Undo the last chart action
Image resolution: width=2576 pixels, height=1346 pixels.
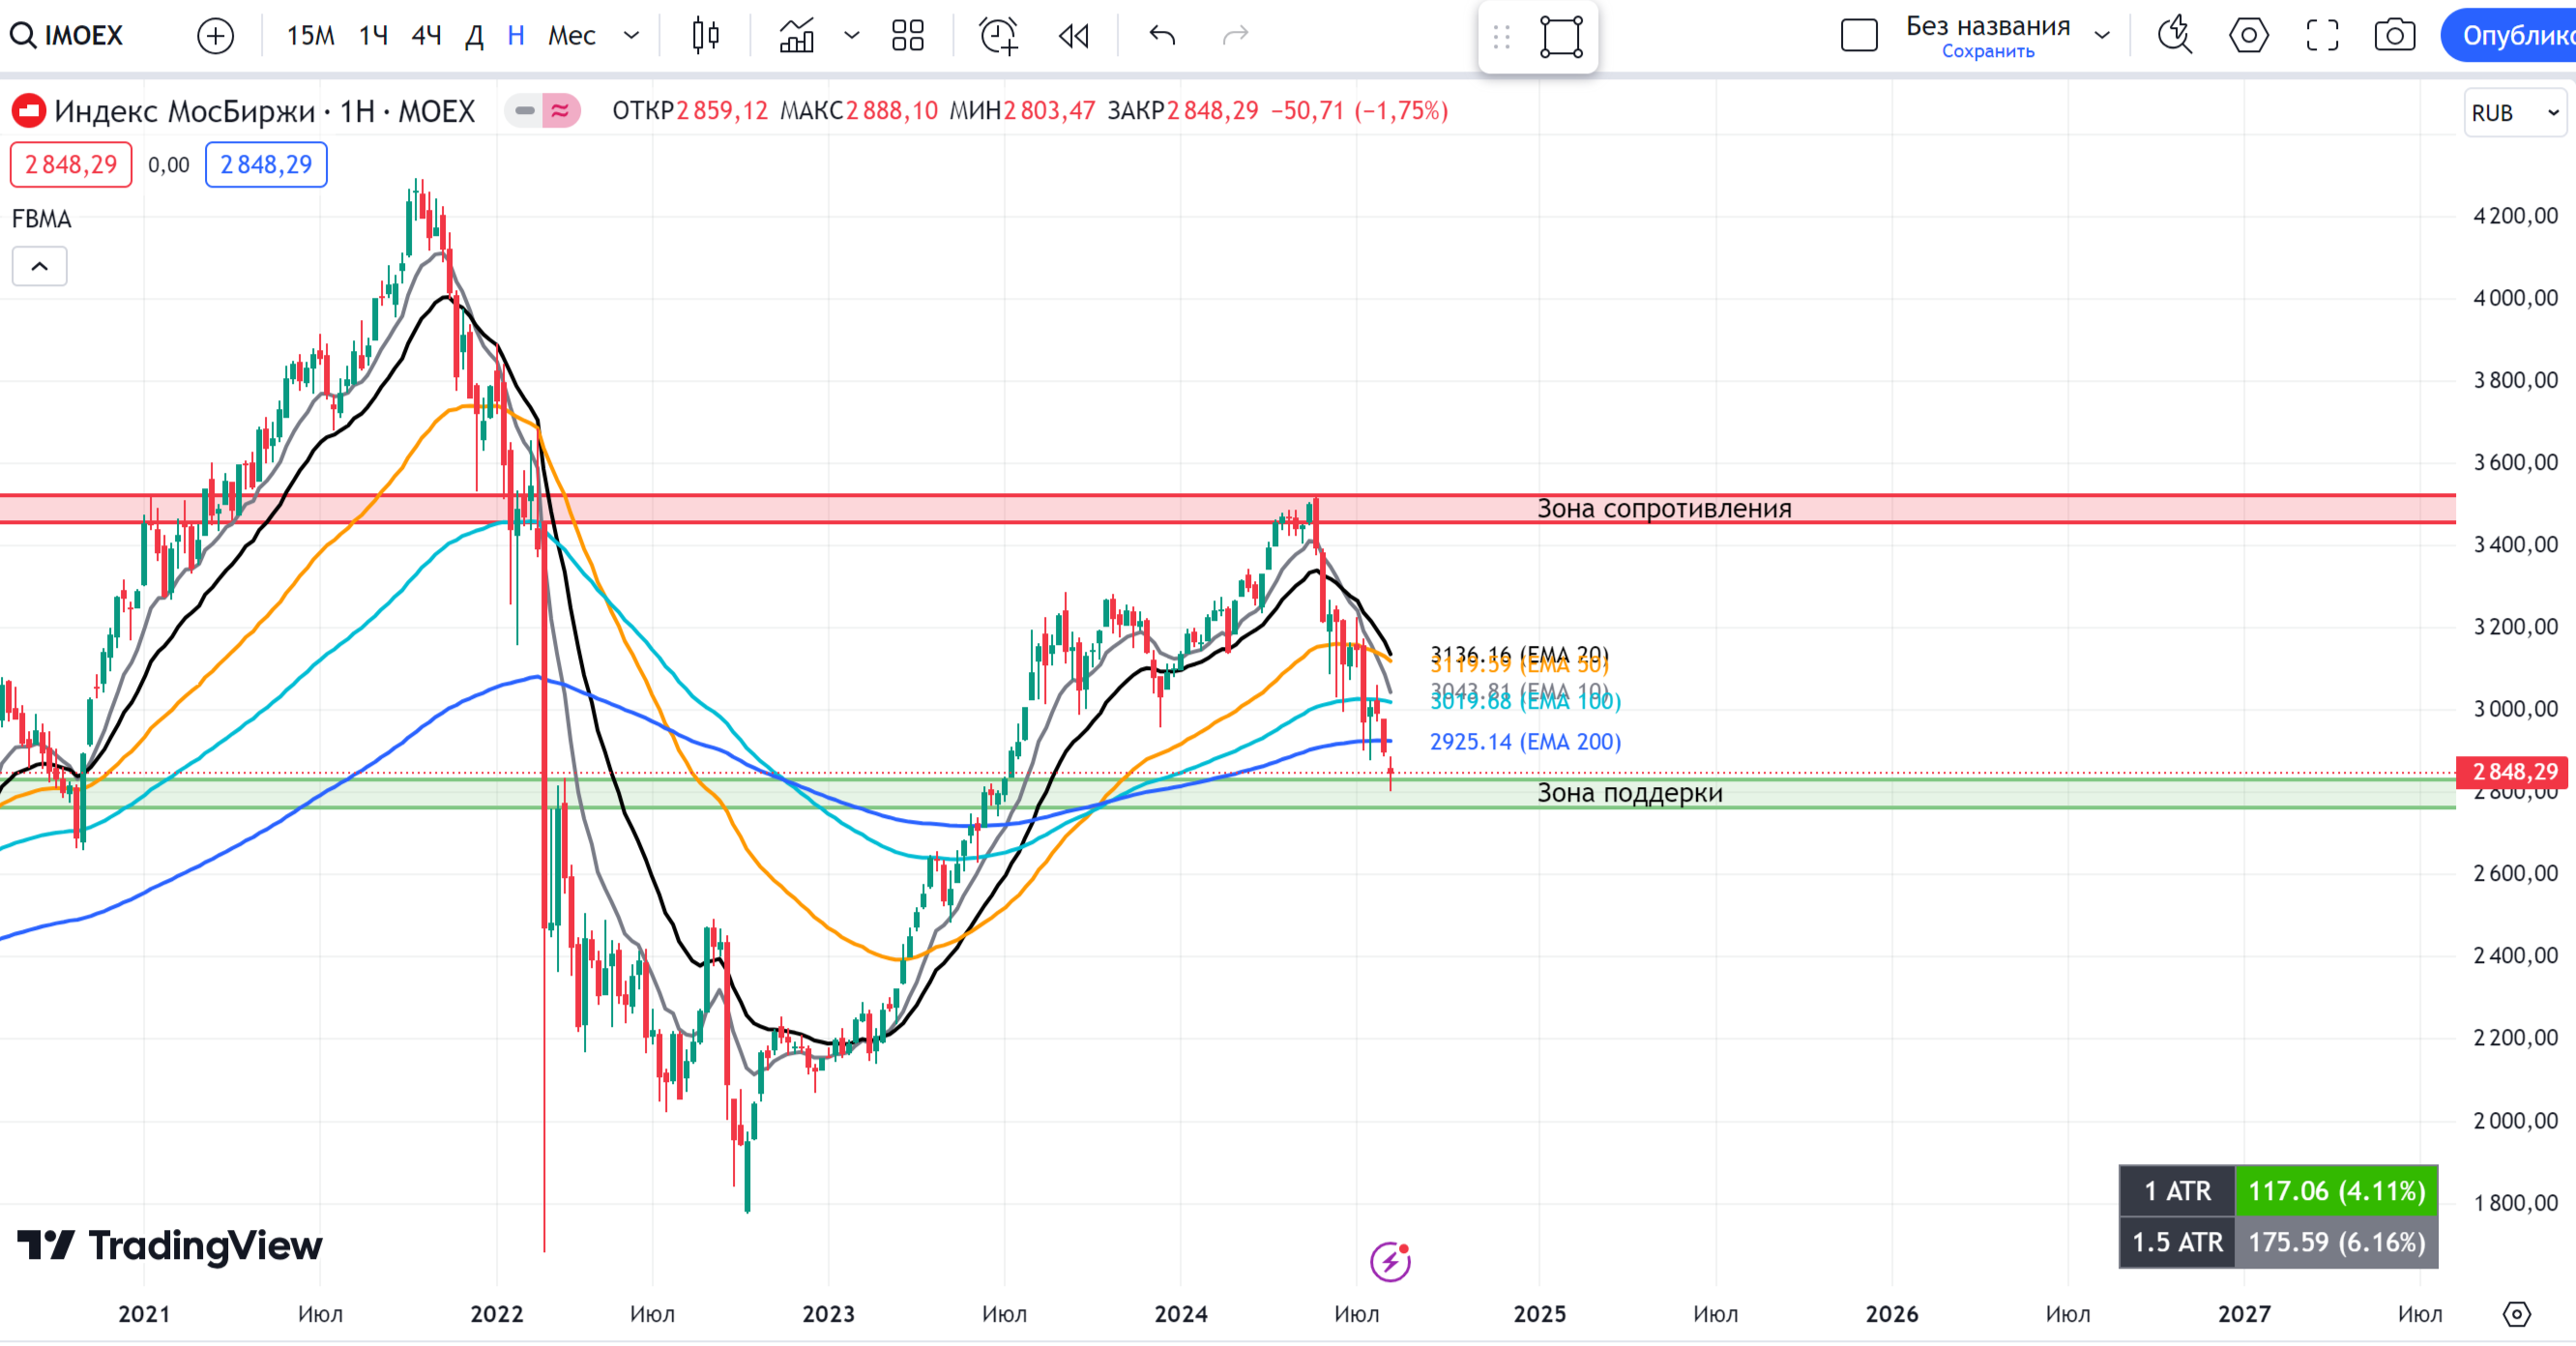pyautogui.click(x=1162, y=36)
